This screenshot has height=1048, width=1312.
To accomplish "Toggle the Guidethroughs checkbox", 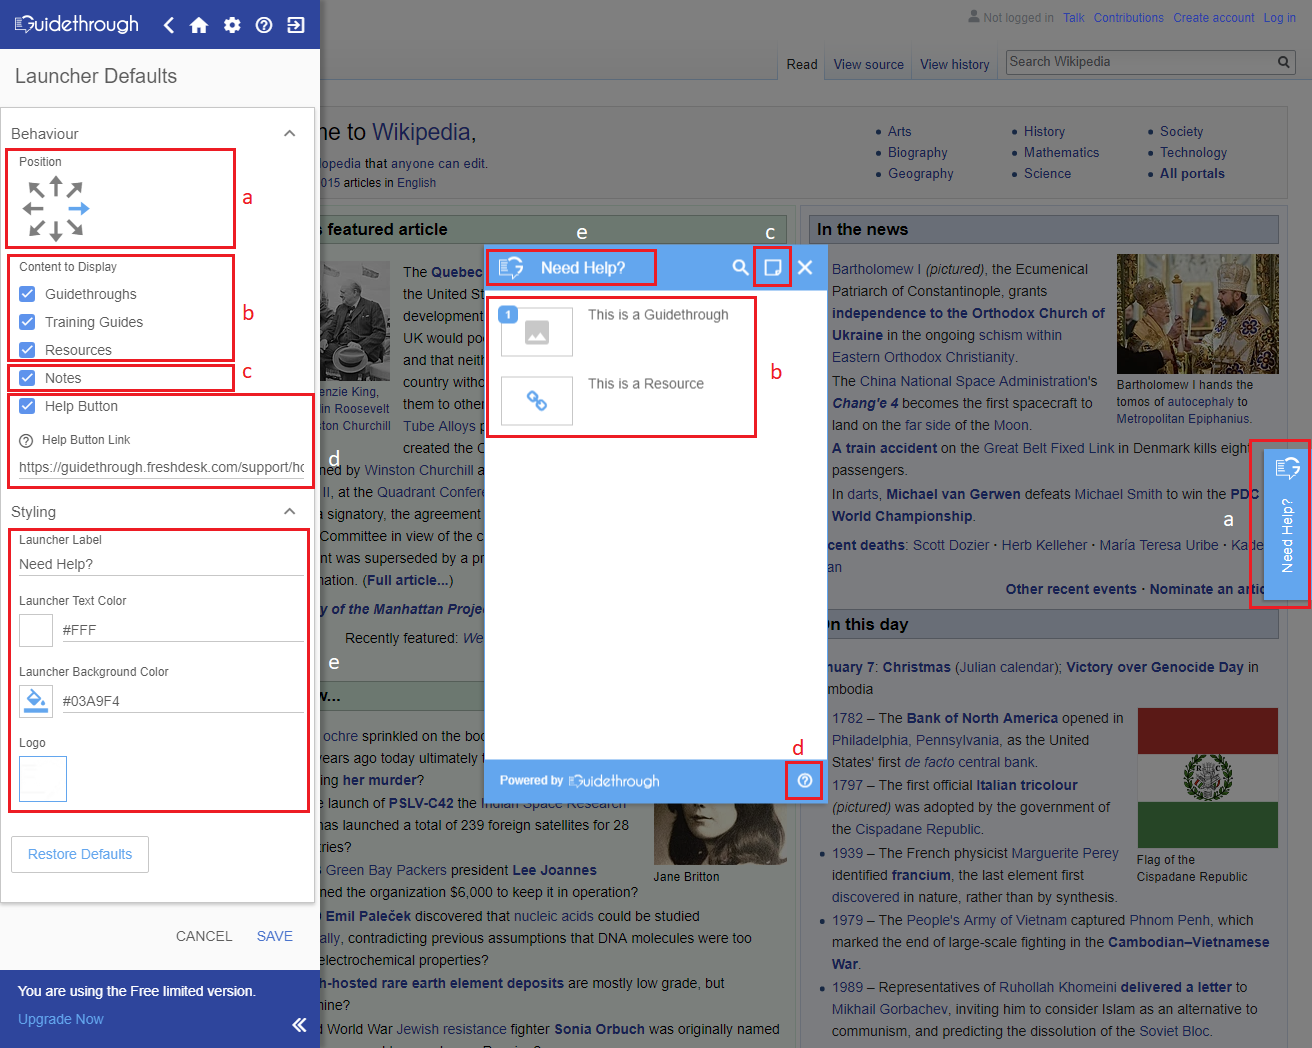I will (27, 294).
